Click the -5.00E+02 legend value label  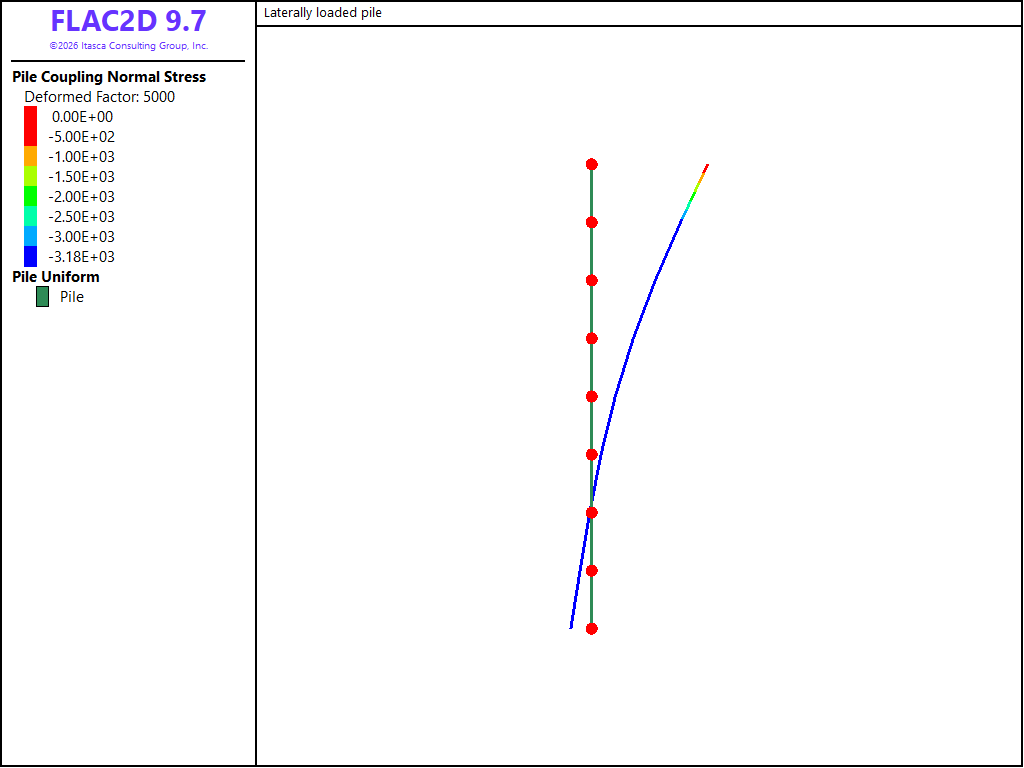coord(82,136)
